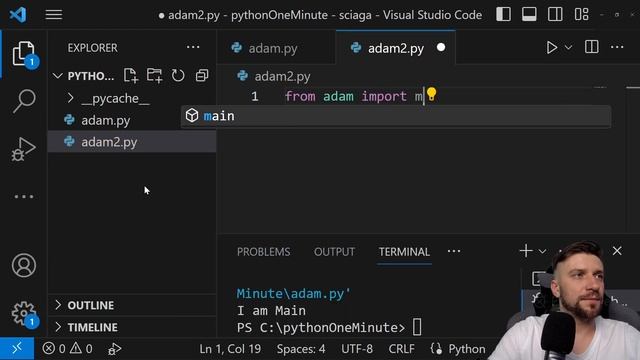
Task: Open the Run and Debug view
Action: [x=24, y=149]
